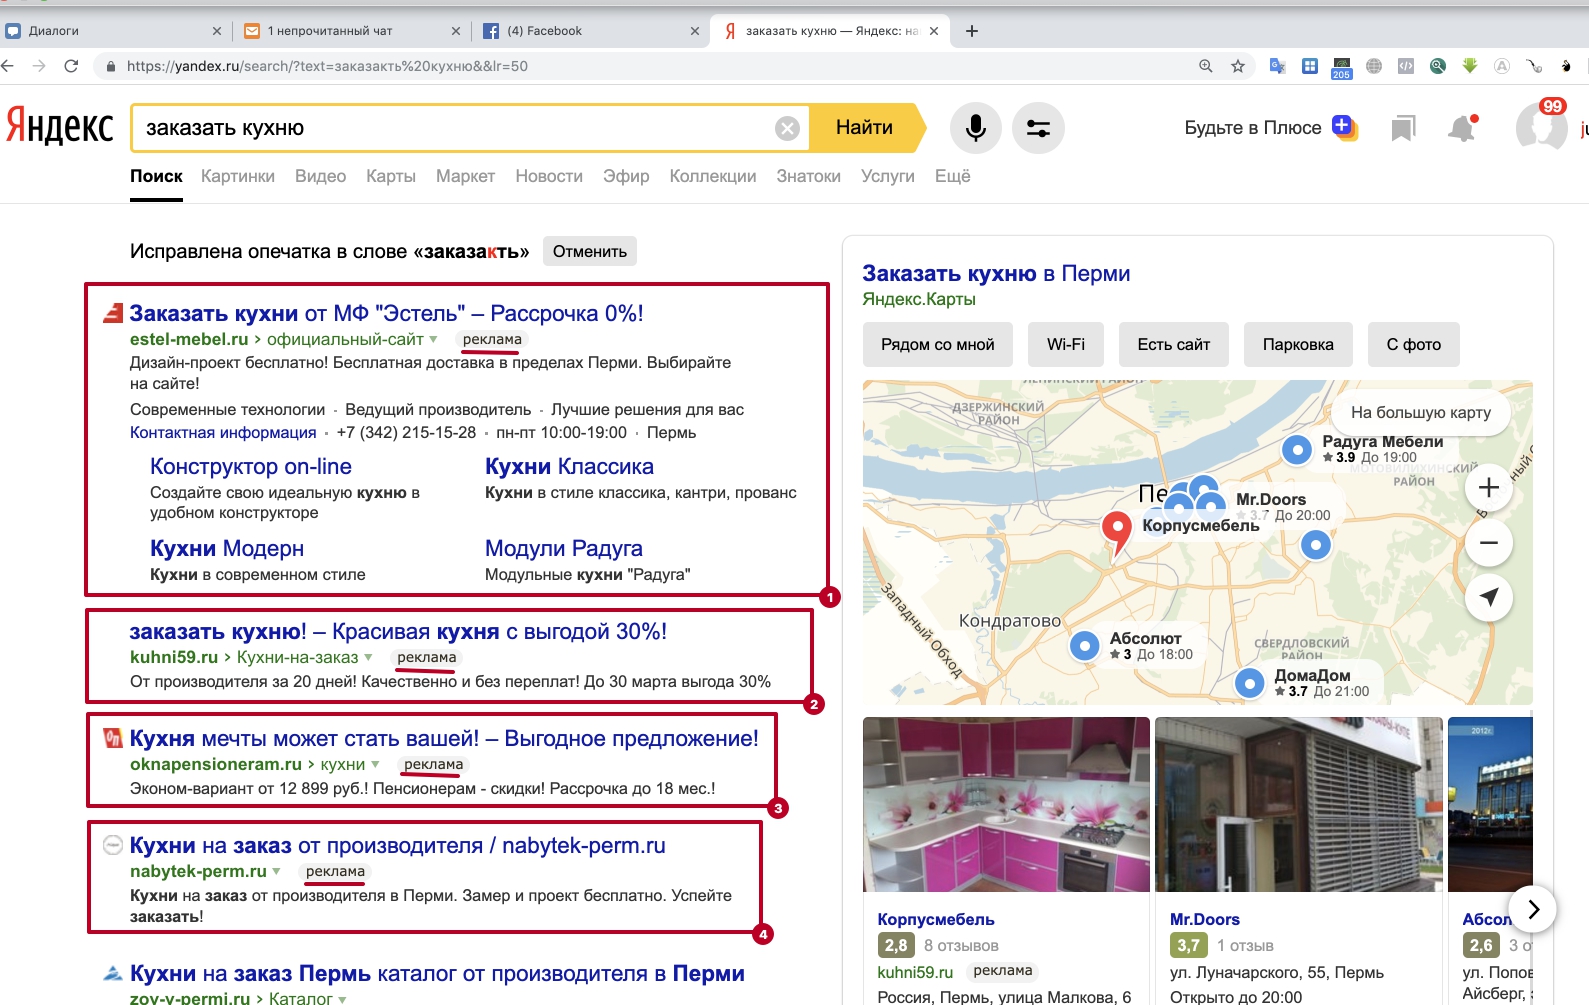Open На большую карту button

click(1420, 412)
